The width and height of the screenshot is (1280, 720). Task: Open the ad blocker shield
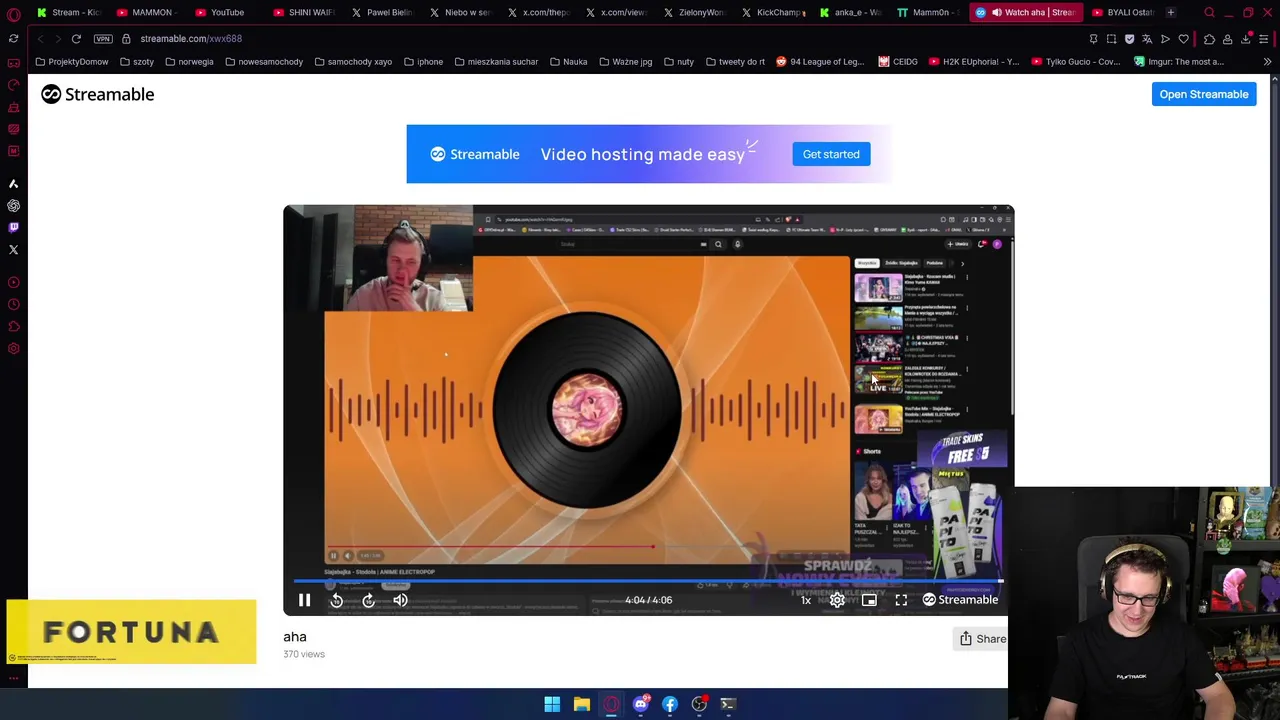[x=1129, y=39]
